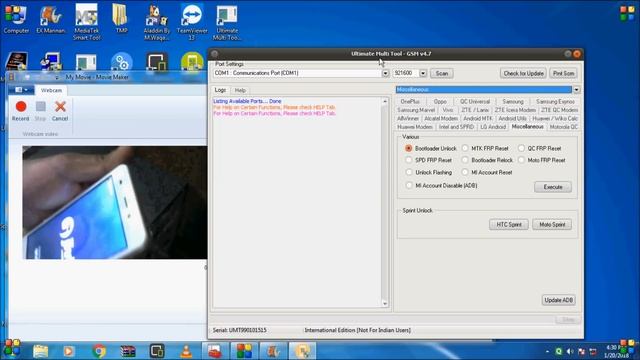Open Movie Maker application menu button
640x360 pixels.
coord(21,90)
